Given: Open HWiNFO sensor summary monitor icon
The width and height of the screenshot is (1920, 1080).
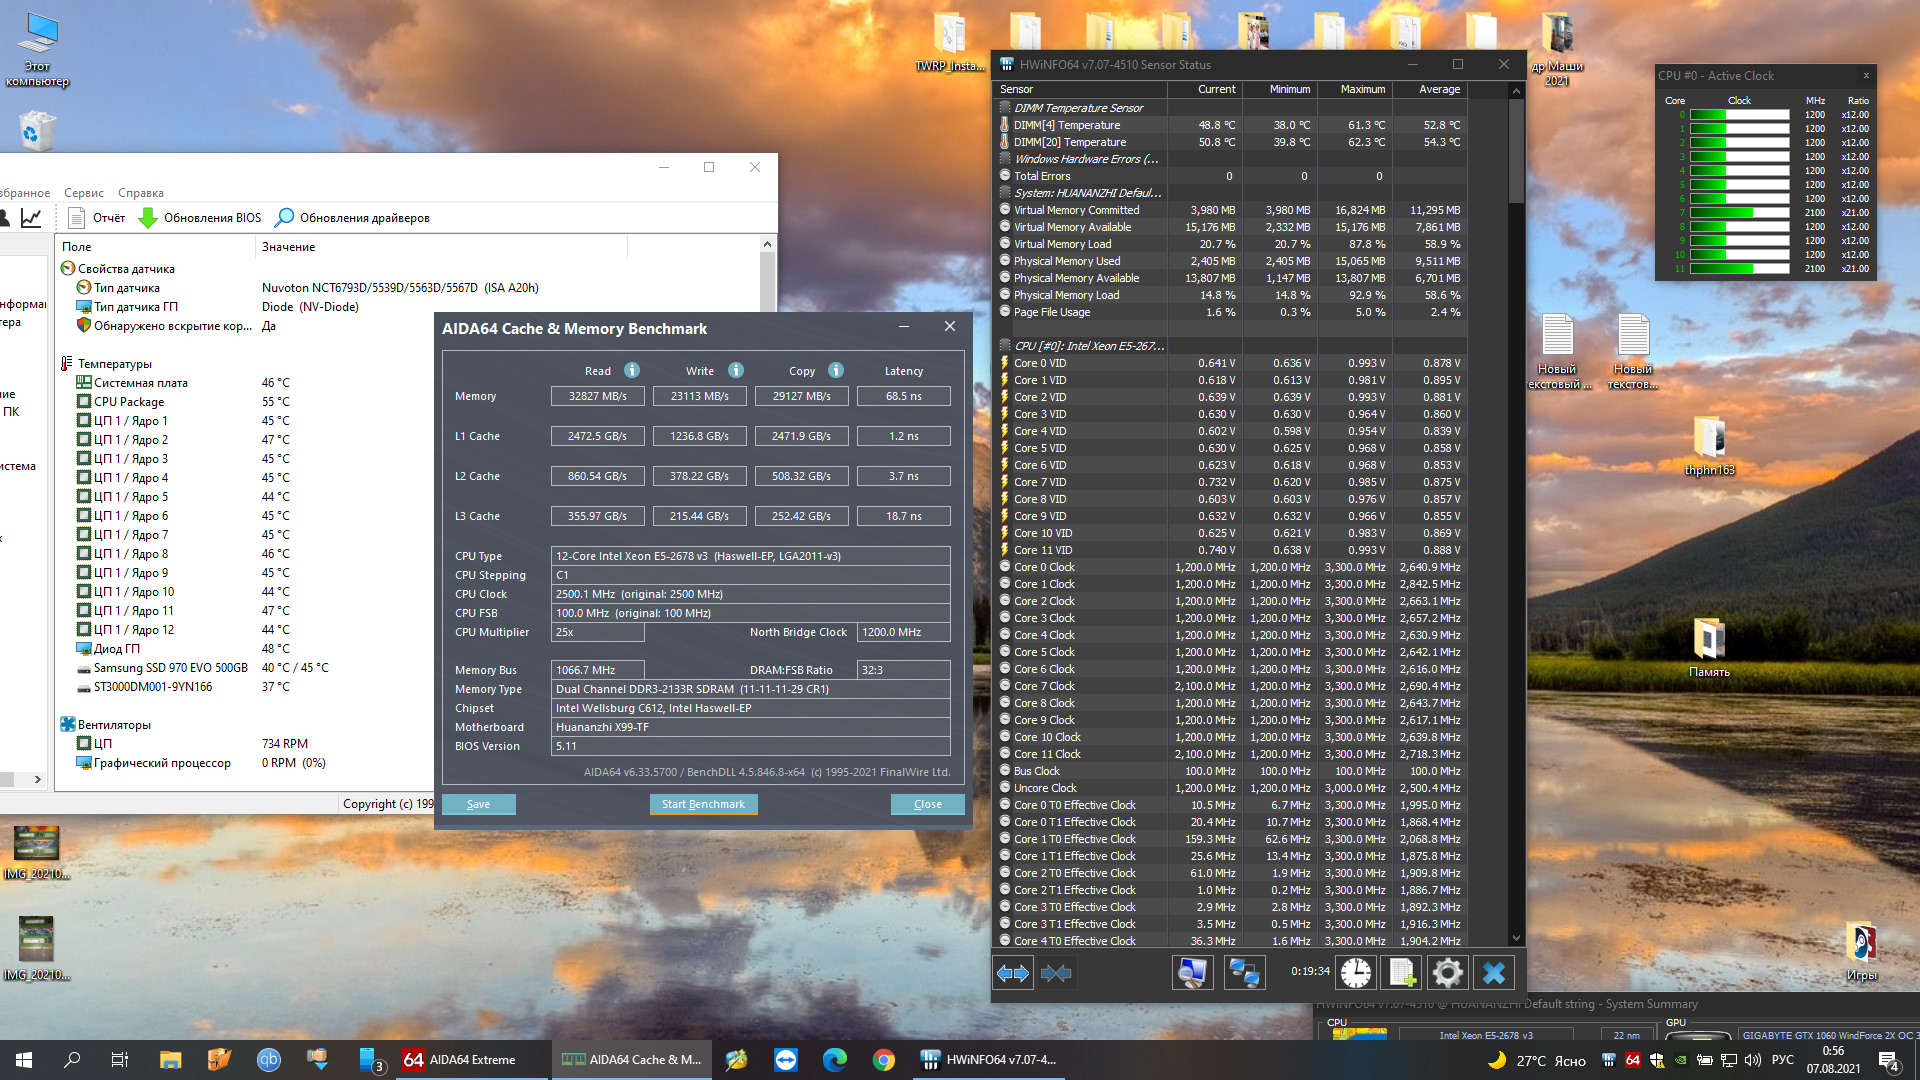Looking at the screenshot, I should click(x=1192, y=972).
